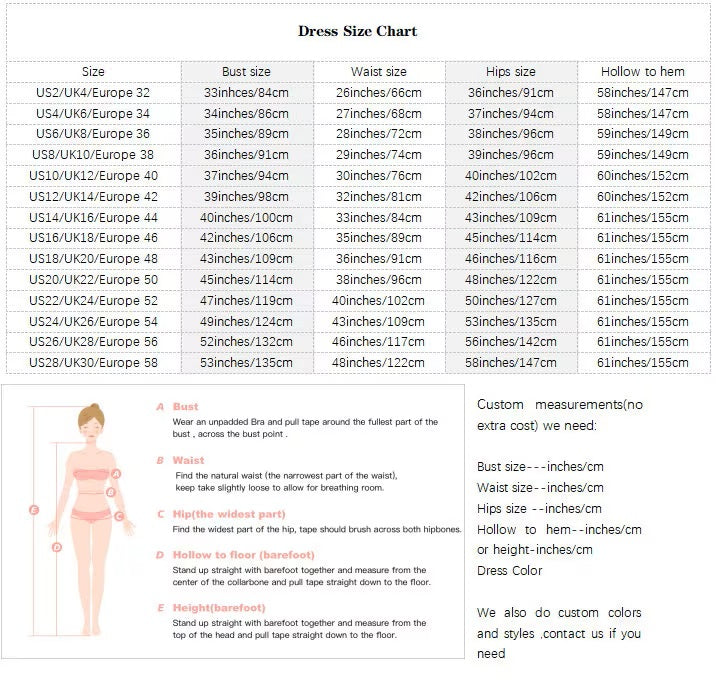The image size is (716, 680).
Task: Select the pink "Bust" guide heading
Action: click(x=185, y=407)
